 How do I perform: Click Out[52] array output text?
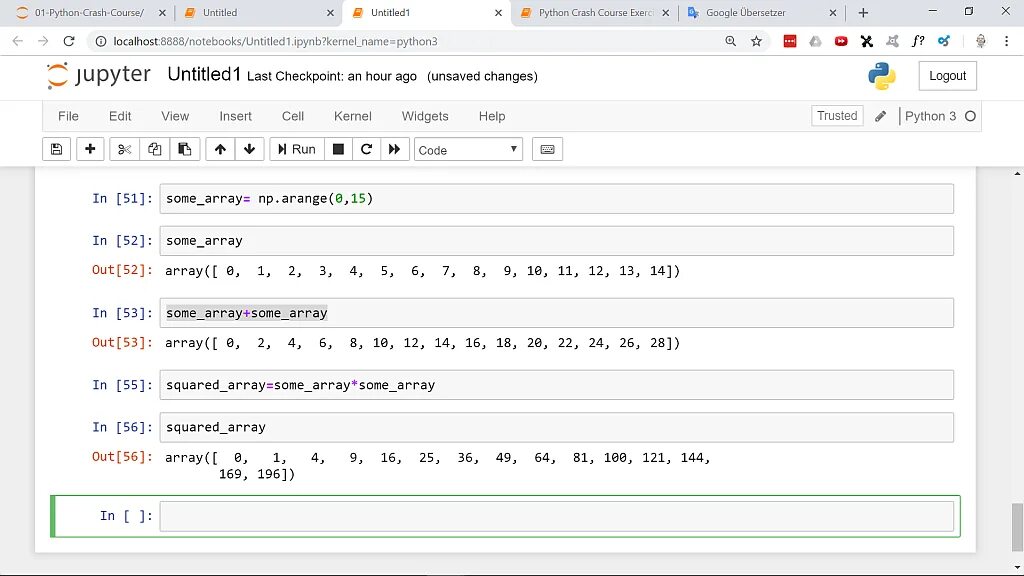pos(423,271)
